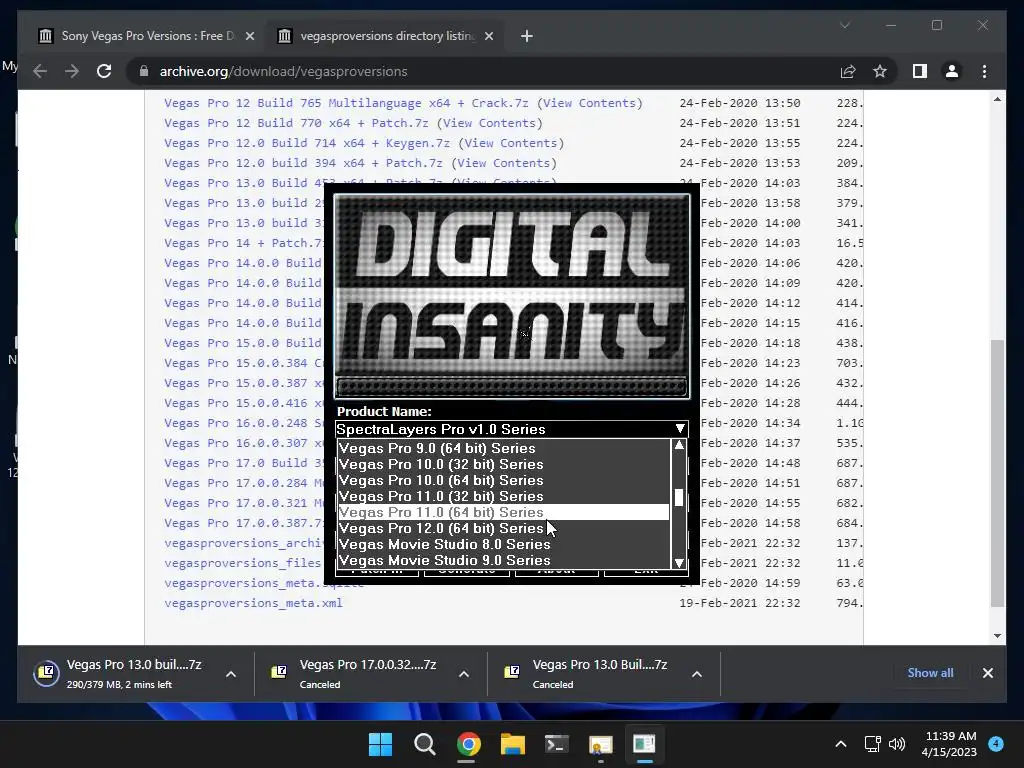The image size is (1024, 768).
Task: Open the Windows Start menu
Action: tap(380, 744)
